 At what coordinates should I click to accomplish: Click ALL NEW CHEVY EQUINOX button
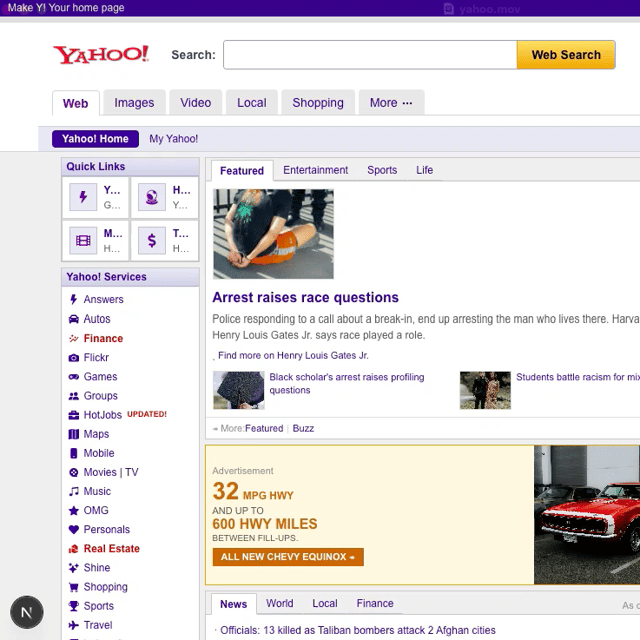pyautogui.click(x=288, y=557)
